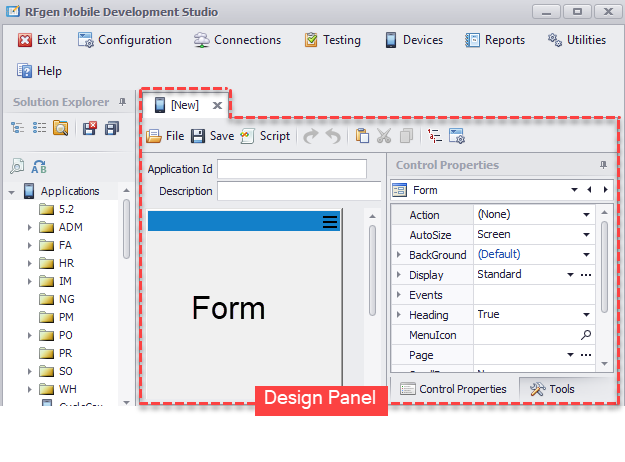Click the Exit toolbar button

(x=37, y=40)
